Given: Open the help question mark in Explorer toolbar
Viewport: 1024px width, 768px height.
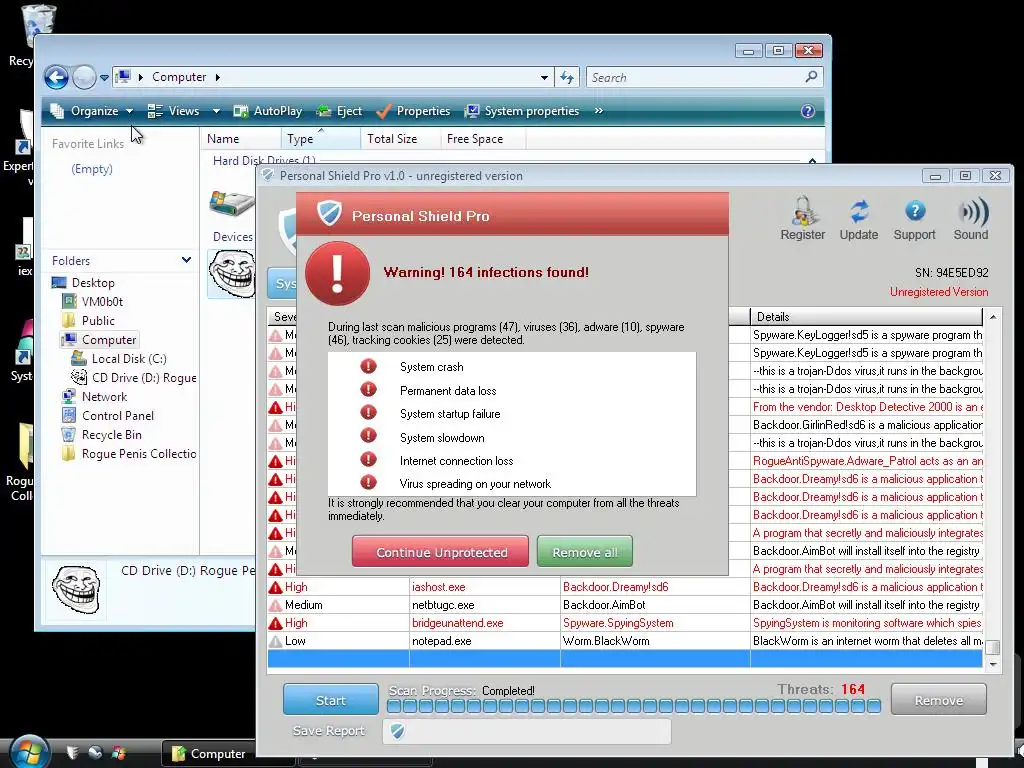Looking at the screenshot, I should point(808,111).
